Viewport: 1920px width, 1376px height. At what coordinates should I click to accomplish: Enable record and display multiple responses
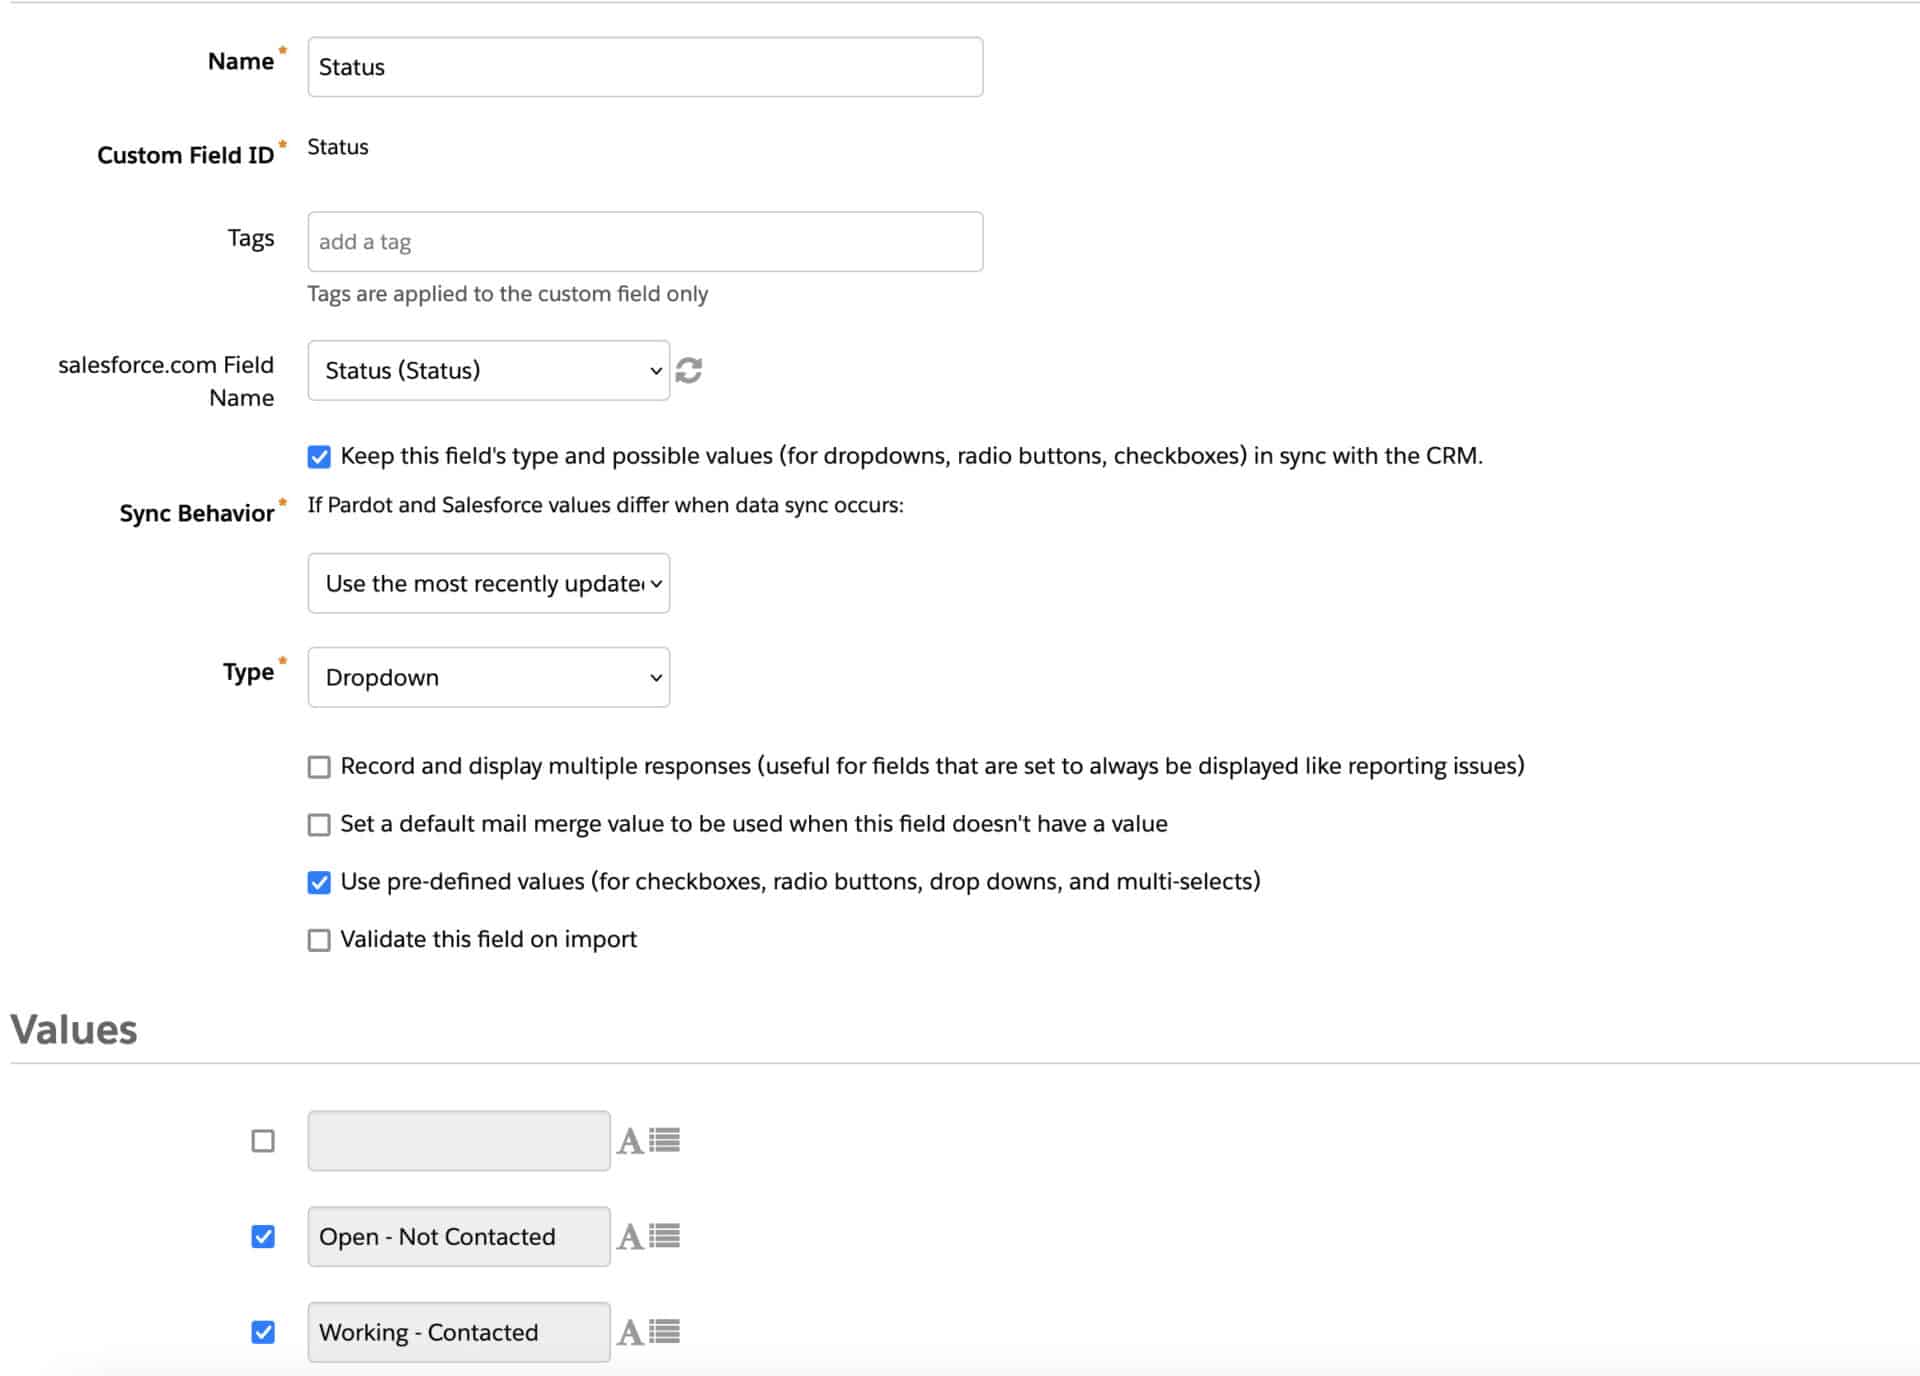[319, 766]
